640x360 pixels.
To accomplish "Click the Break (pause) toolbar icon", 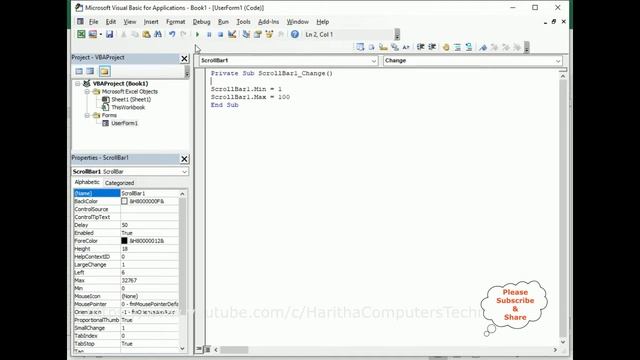I will [209, 34].
